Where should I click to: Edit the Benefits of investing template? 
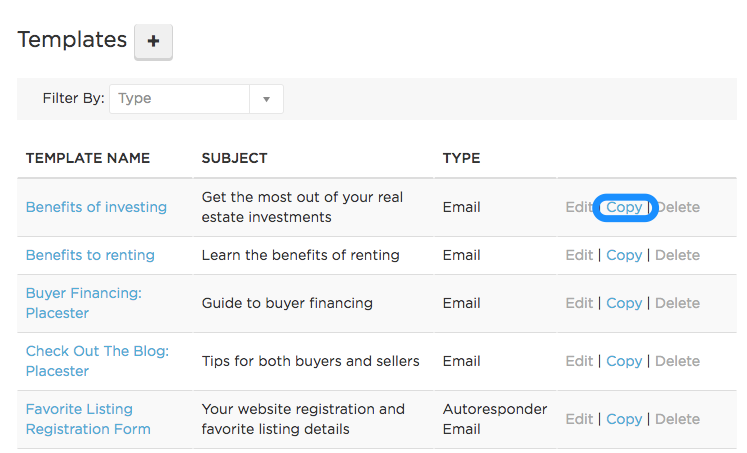(x=579, y=207)
